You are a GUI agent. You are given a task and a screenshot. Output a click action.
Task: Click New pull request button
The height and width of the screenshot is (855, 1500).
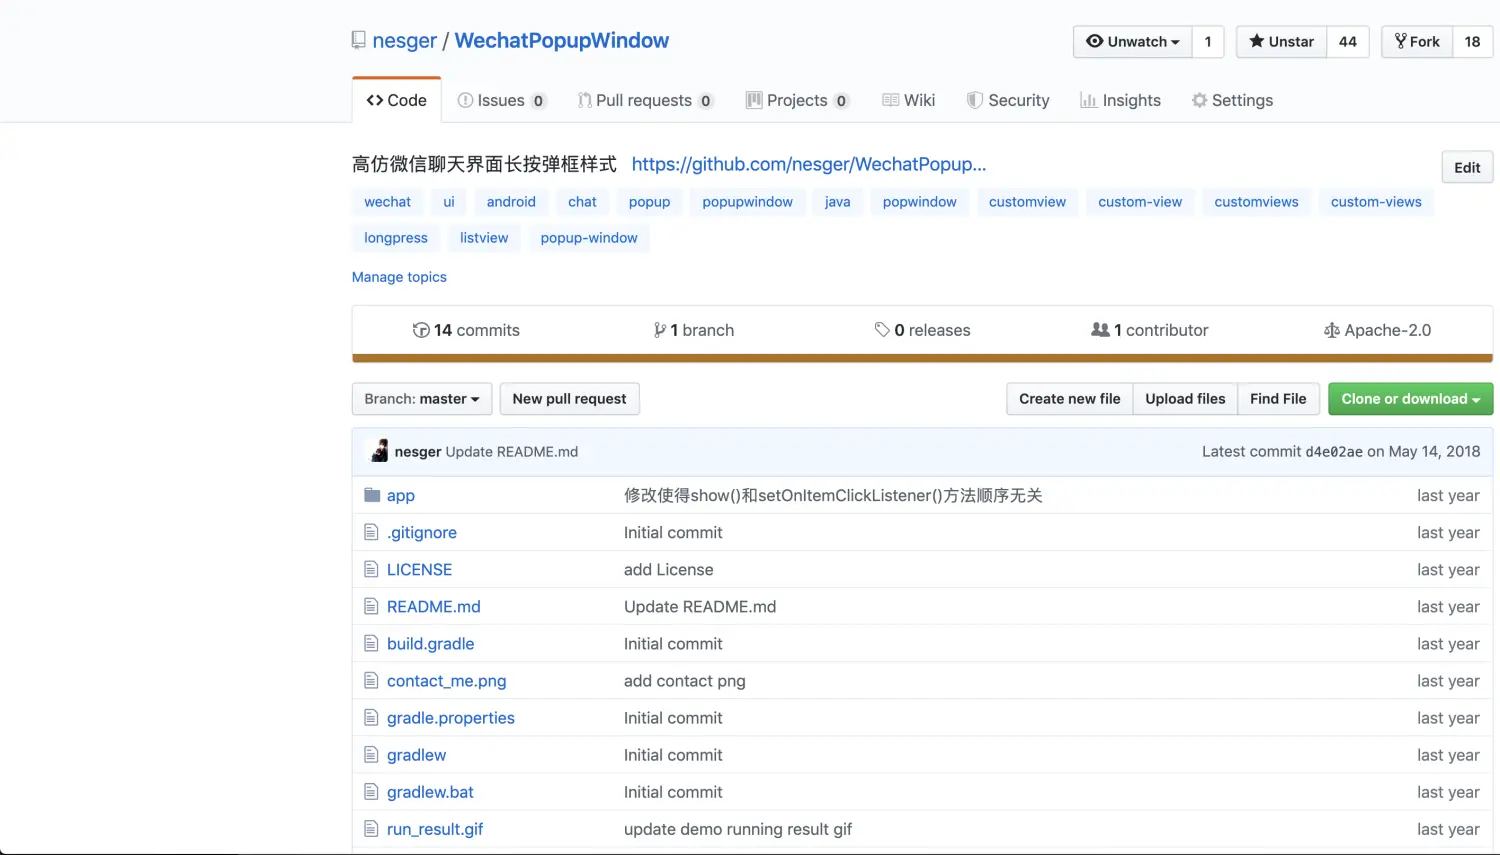tap(569, 398)
